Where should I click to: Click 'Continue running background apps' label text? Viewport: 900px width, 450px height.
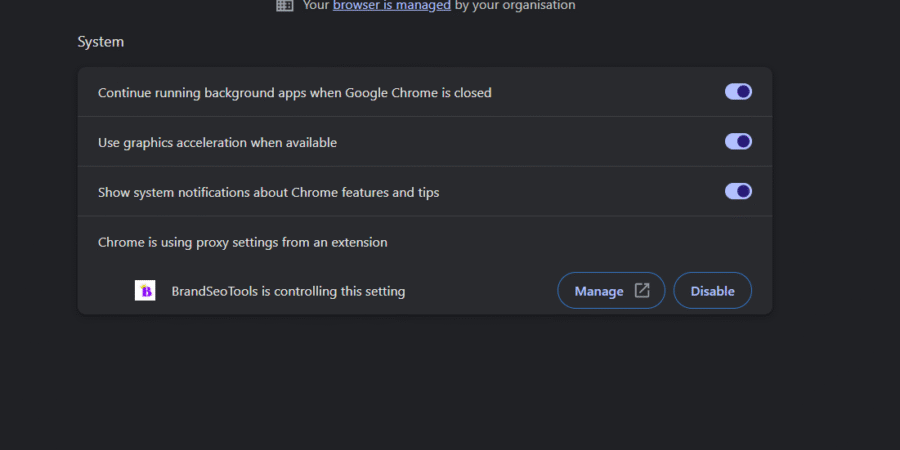294,93
